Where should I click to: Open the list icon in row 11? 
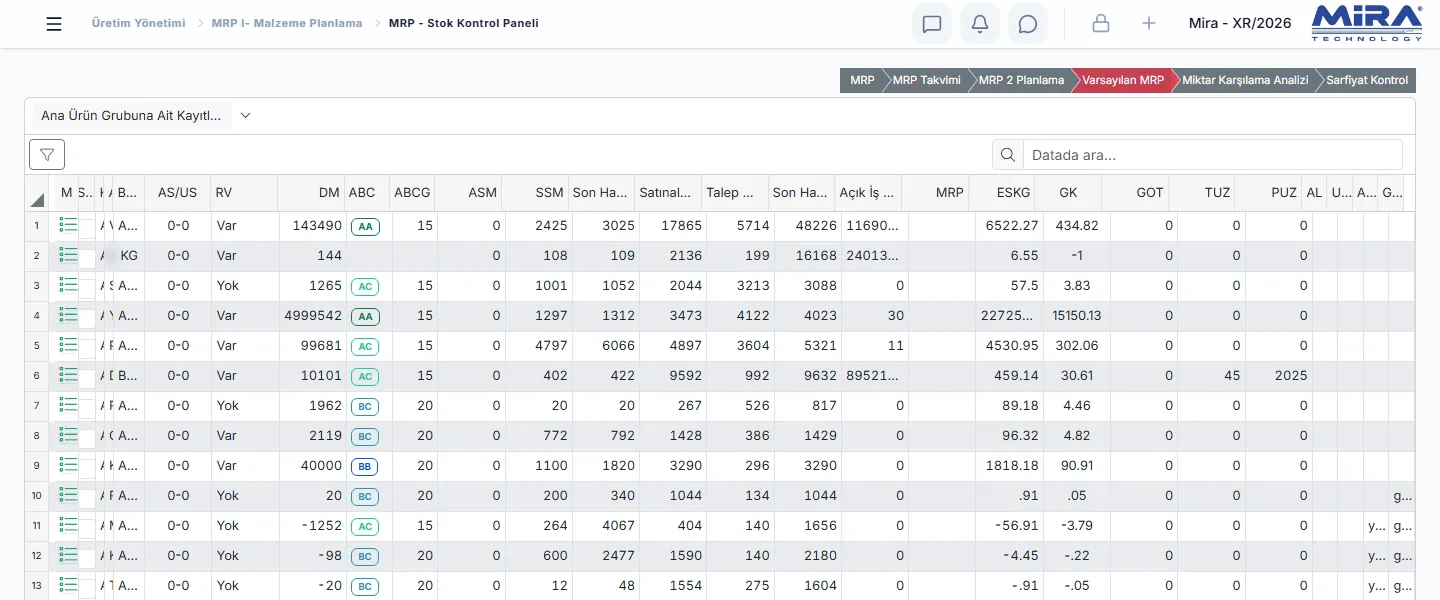[68, 525]
